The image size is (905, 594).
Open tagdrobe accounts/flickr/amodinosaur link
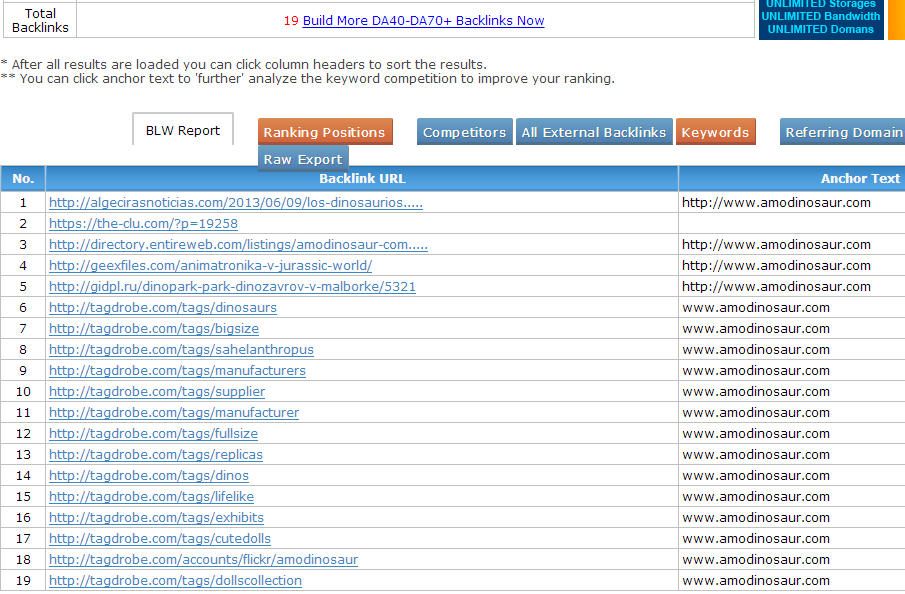(203, 559)
